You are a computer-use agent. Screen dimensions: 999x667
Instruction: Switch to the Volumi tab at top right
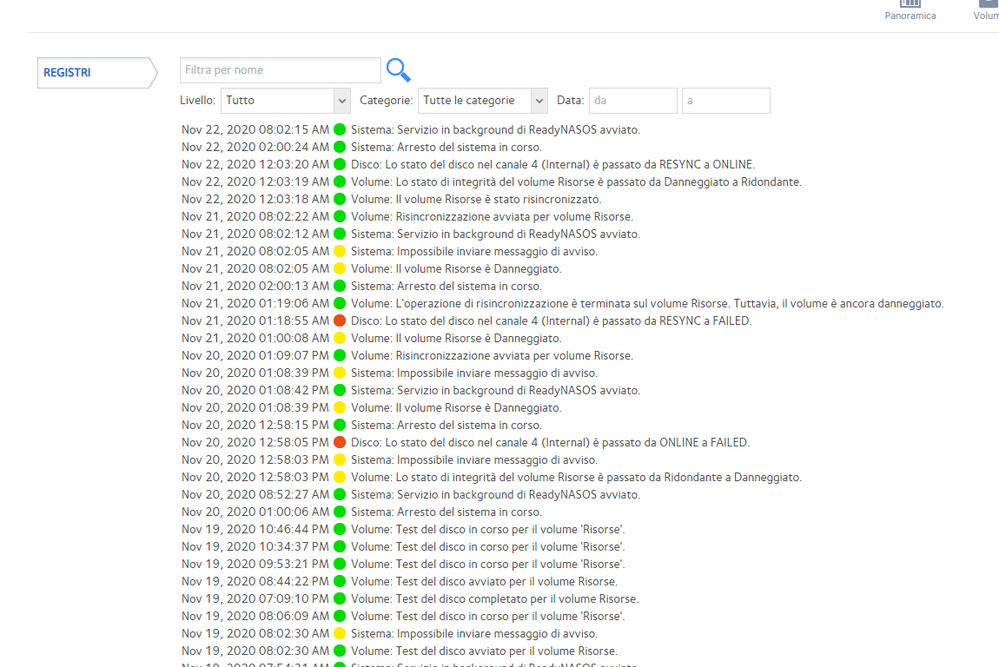(986, 10)
